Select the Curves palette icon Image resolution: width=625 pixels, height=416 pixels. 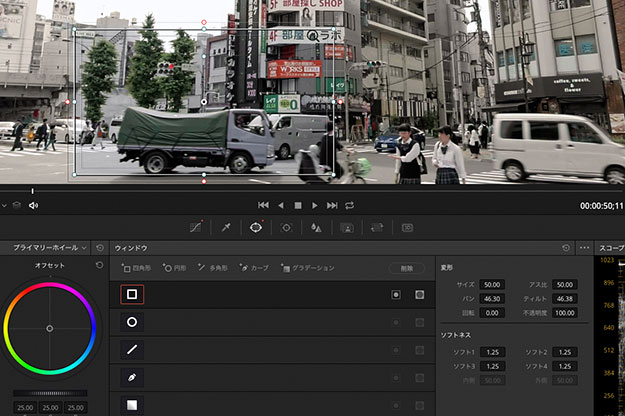pos(196,227)
